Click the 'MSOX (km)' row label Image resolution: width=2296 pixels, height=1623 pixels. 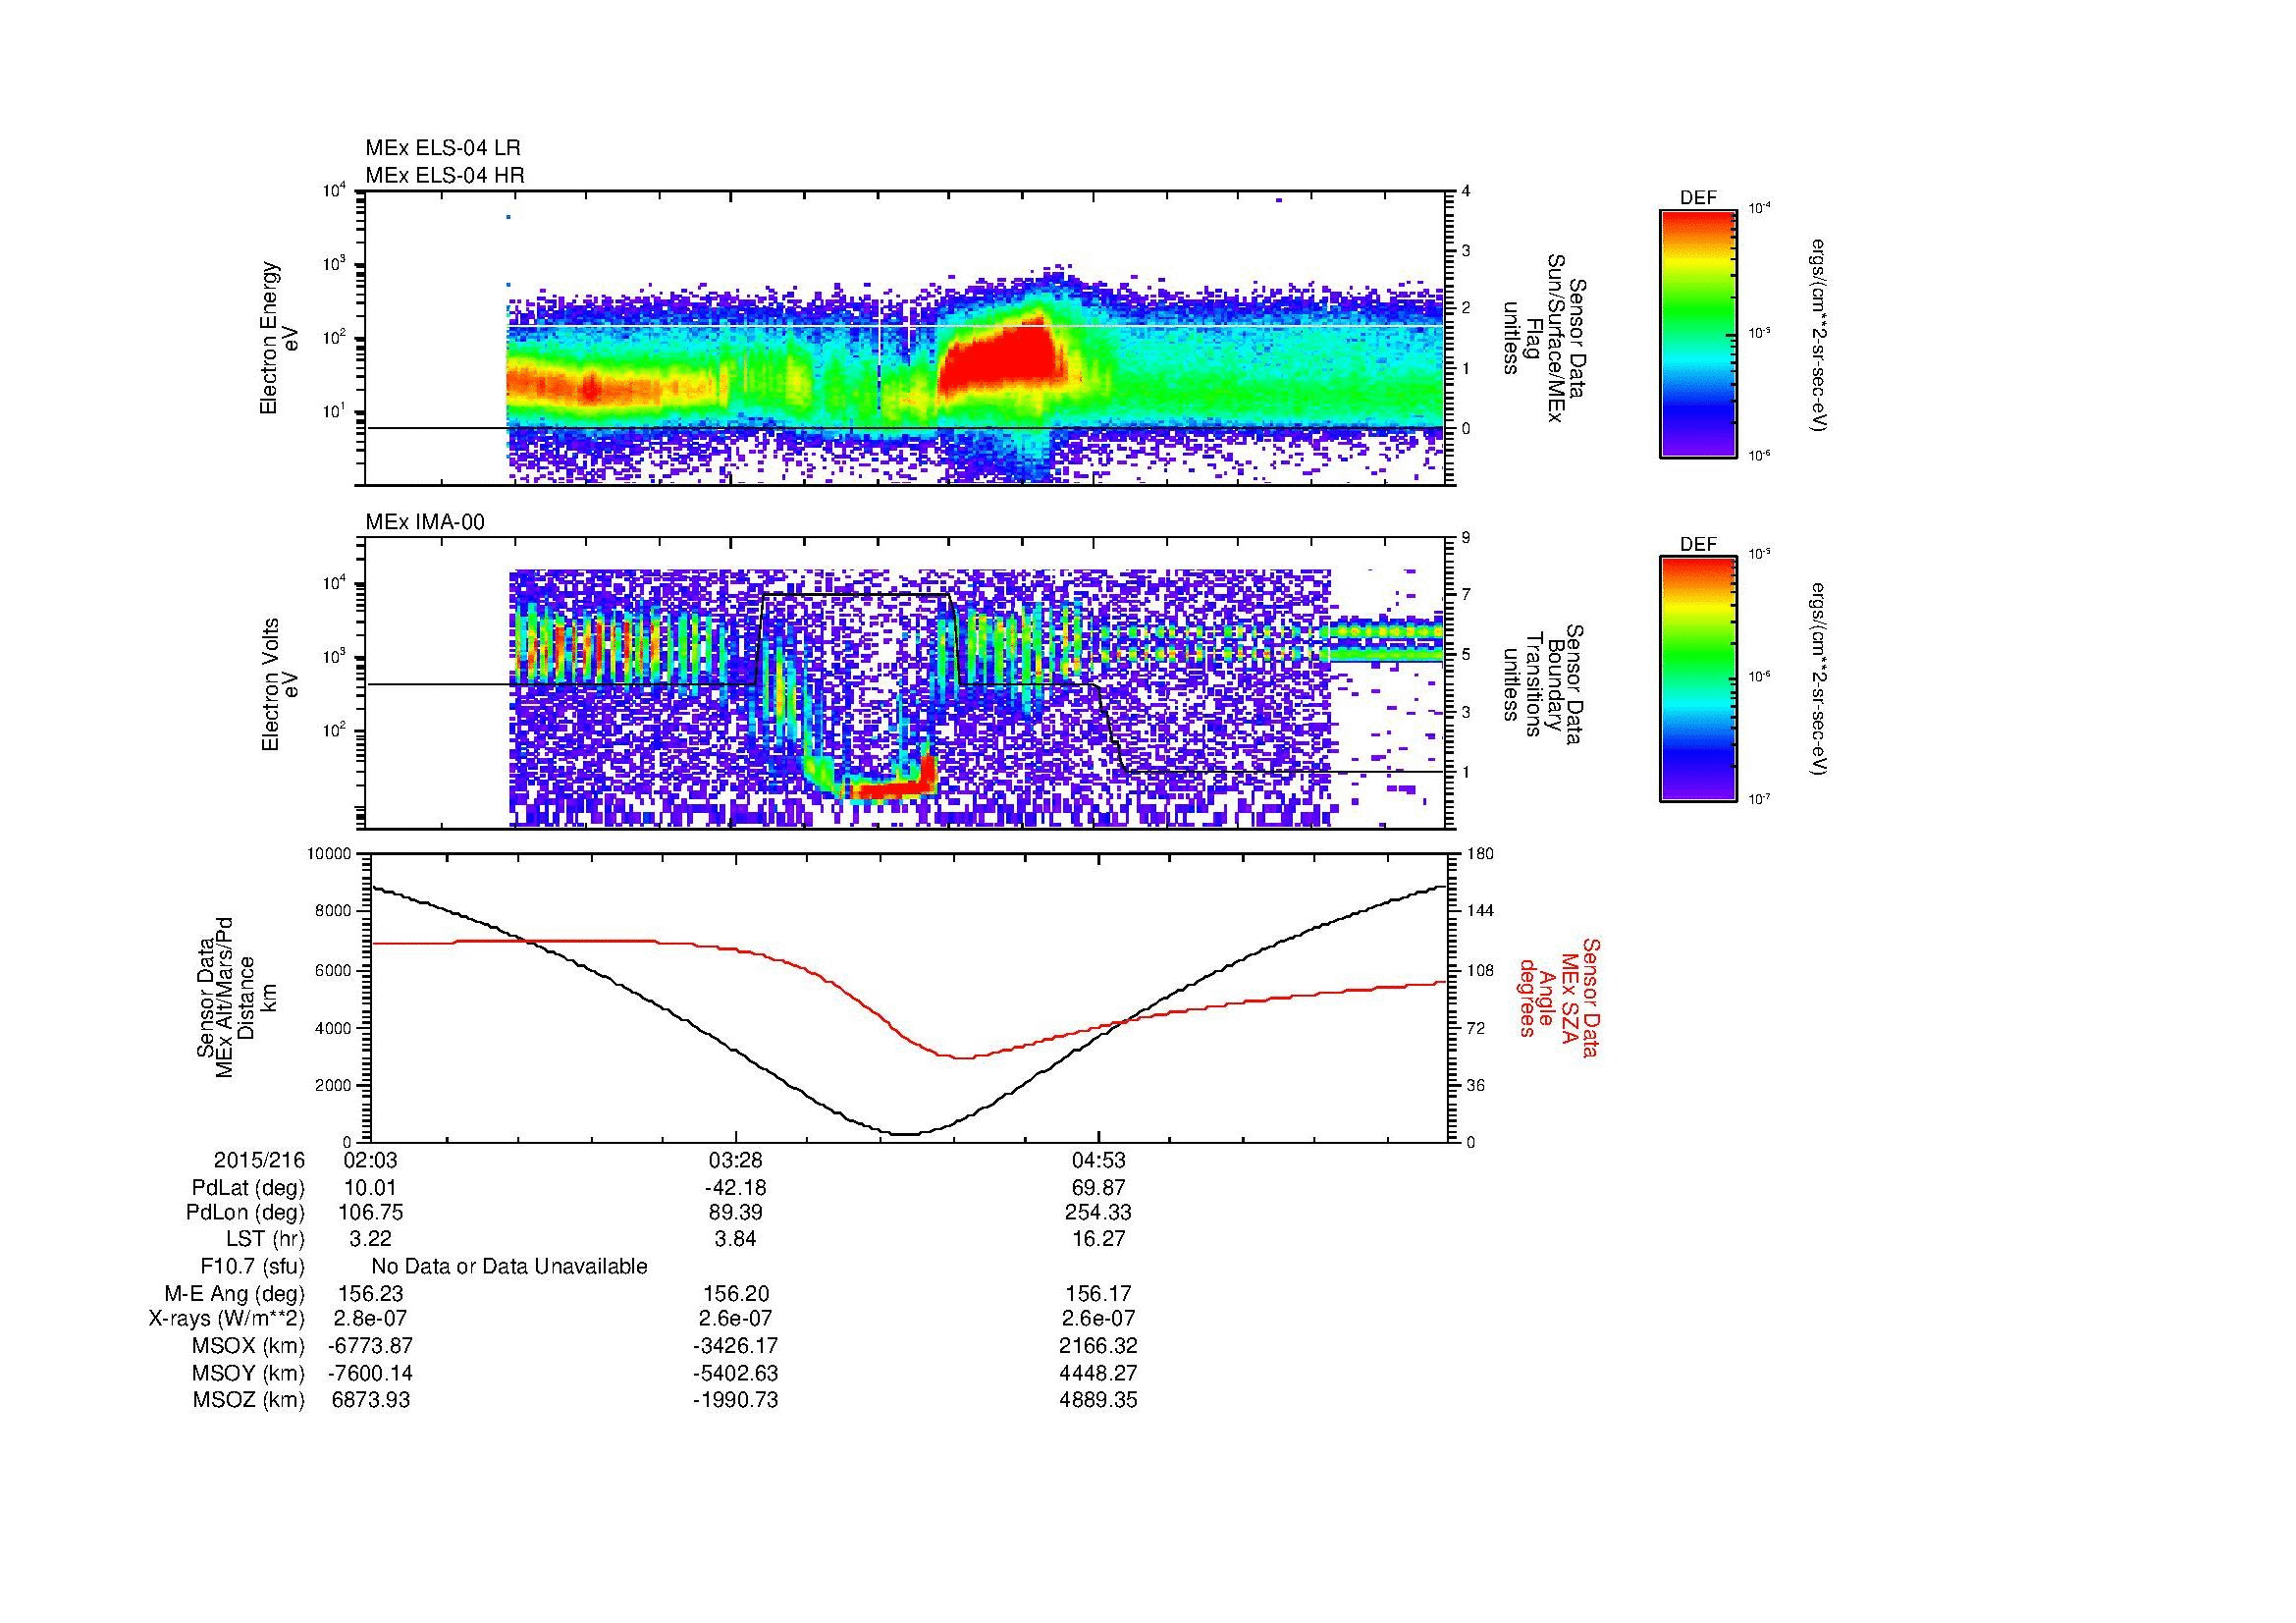(x=248, y=1346)
